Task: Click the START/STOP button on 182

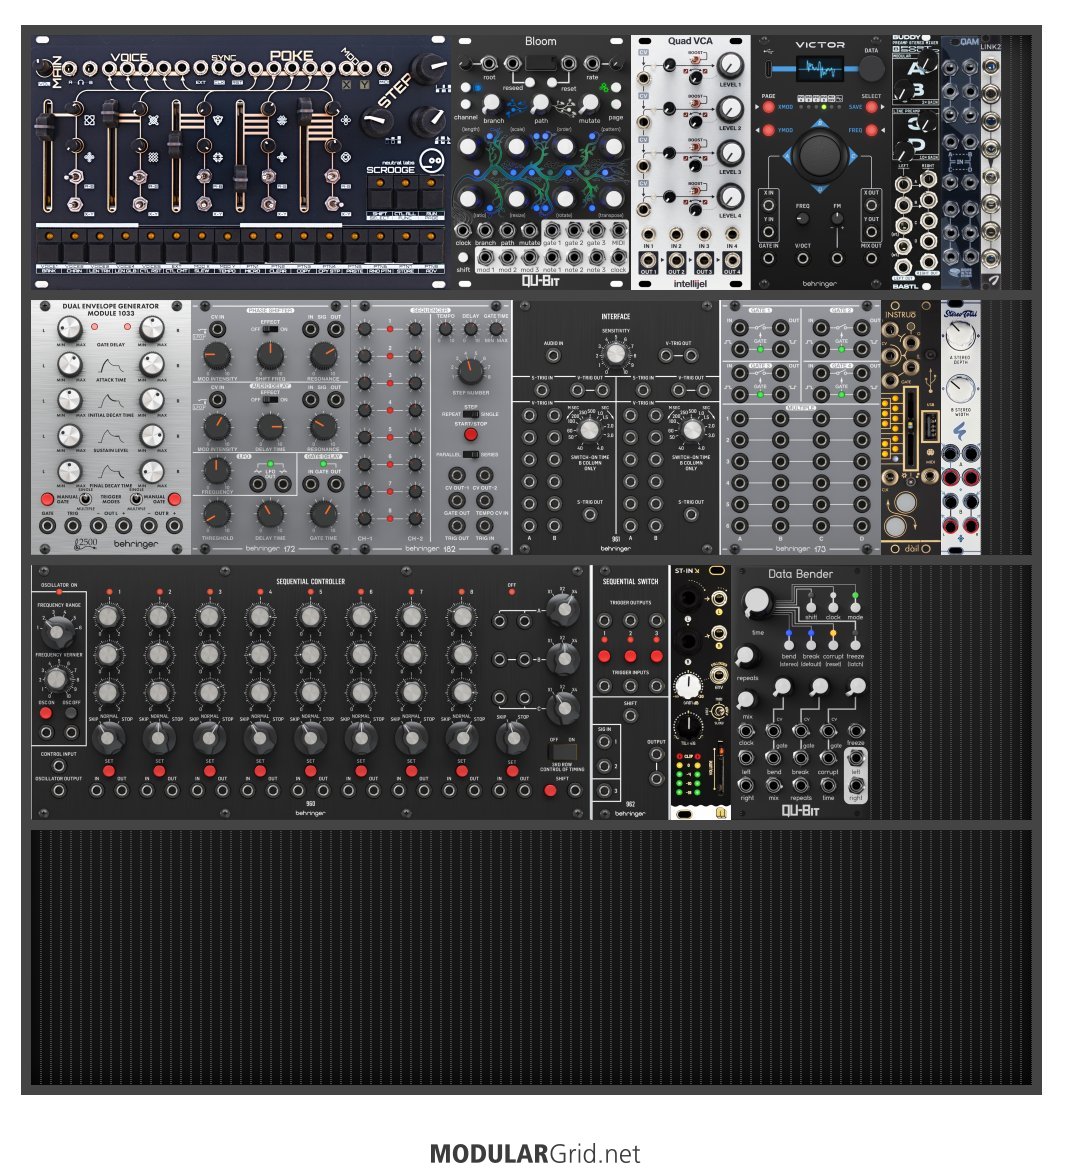Action: tap(470, 435)
